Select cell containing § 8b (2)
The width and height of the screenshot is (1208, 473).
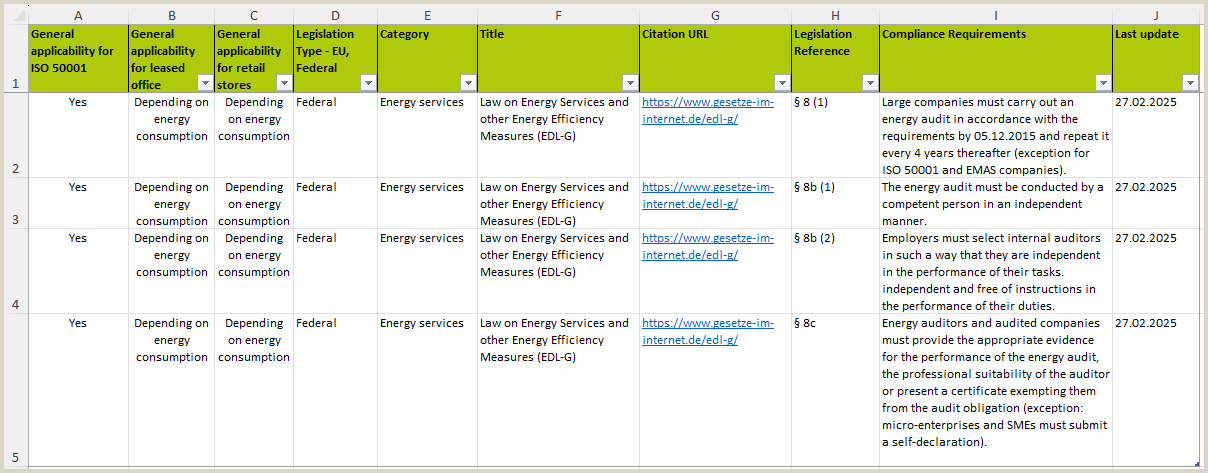835,270
